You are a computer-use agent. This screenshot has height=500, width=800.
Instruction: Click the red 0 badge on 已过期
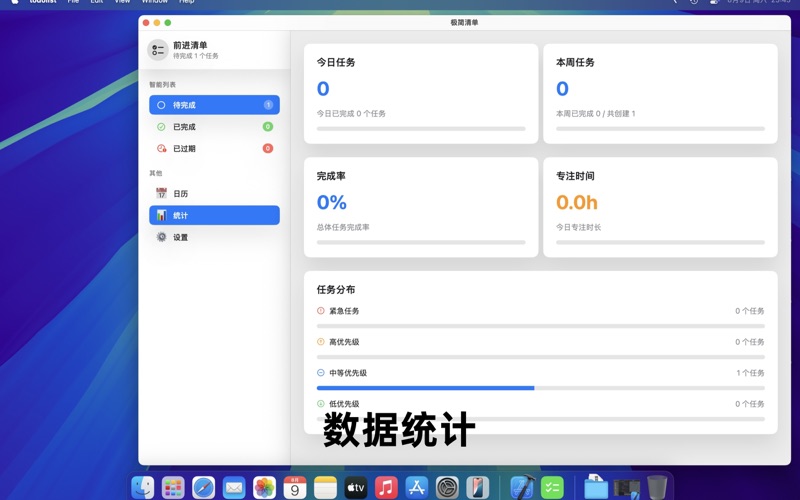coord(268,148)
